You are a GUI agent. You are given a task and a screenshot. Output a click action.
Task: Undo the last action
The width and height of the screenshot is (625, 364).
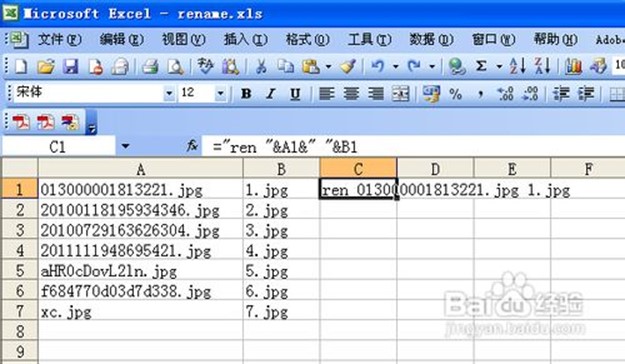click(x=377, y=66)
